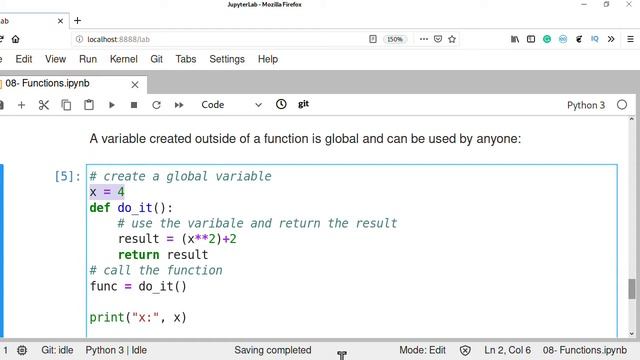Click Python 3 | Idle status
This screenshot has width=640, height=360.
click(x=116, y=350)
